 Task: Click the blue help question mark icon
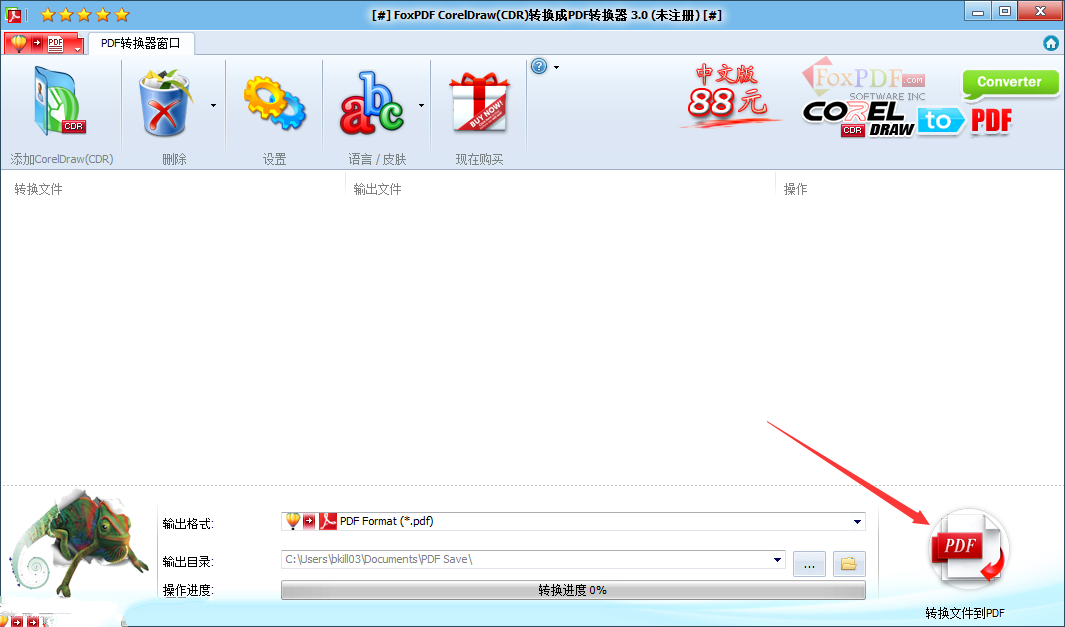(x=539, y=66)
